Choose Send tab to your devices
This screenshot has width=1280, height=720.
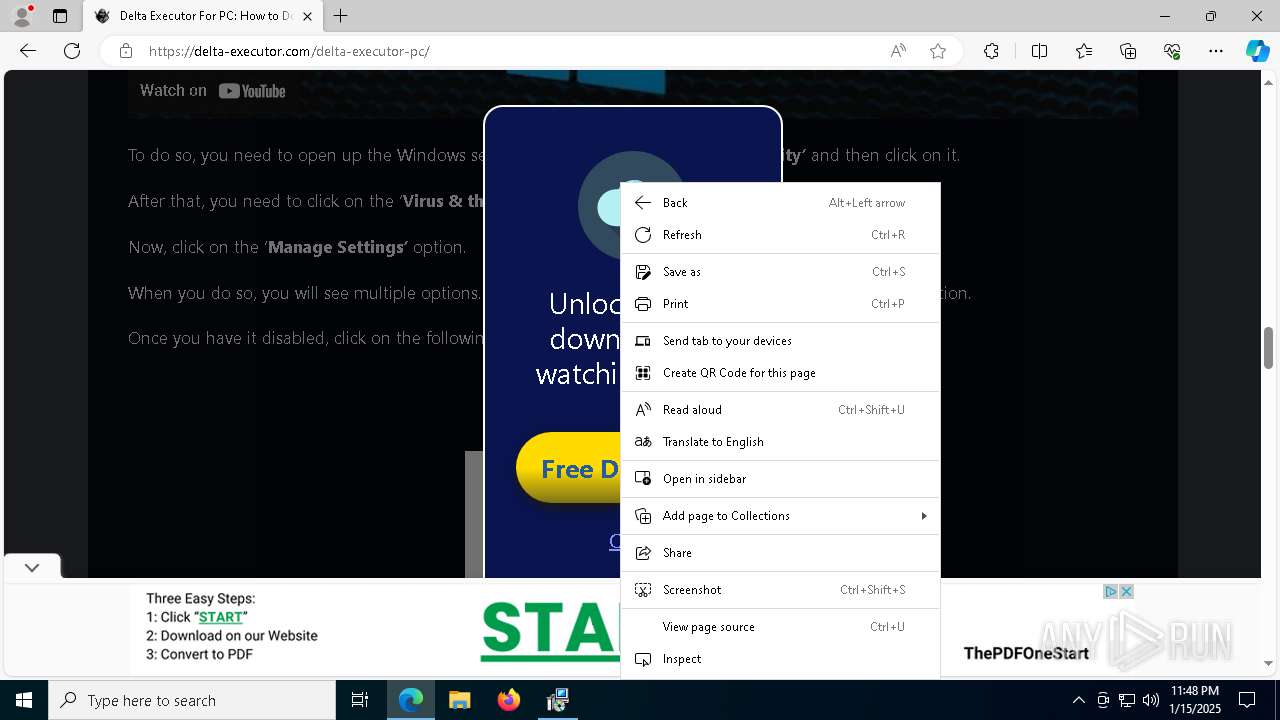point(780,341)
